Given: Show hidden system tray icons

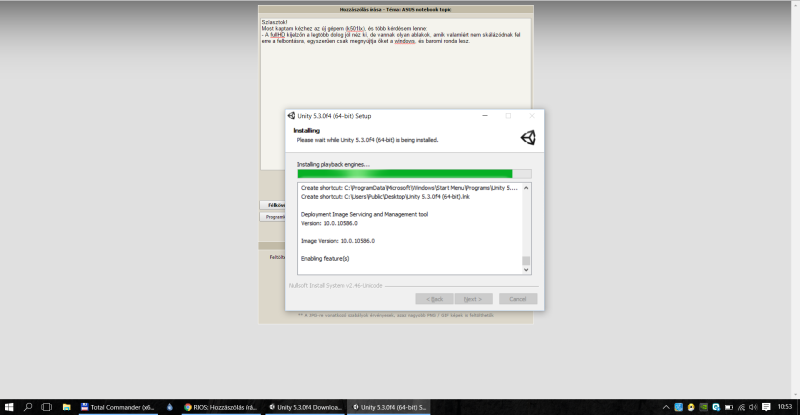Looking at the screenshot, I should coord(666,407).
